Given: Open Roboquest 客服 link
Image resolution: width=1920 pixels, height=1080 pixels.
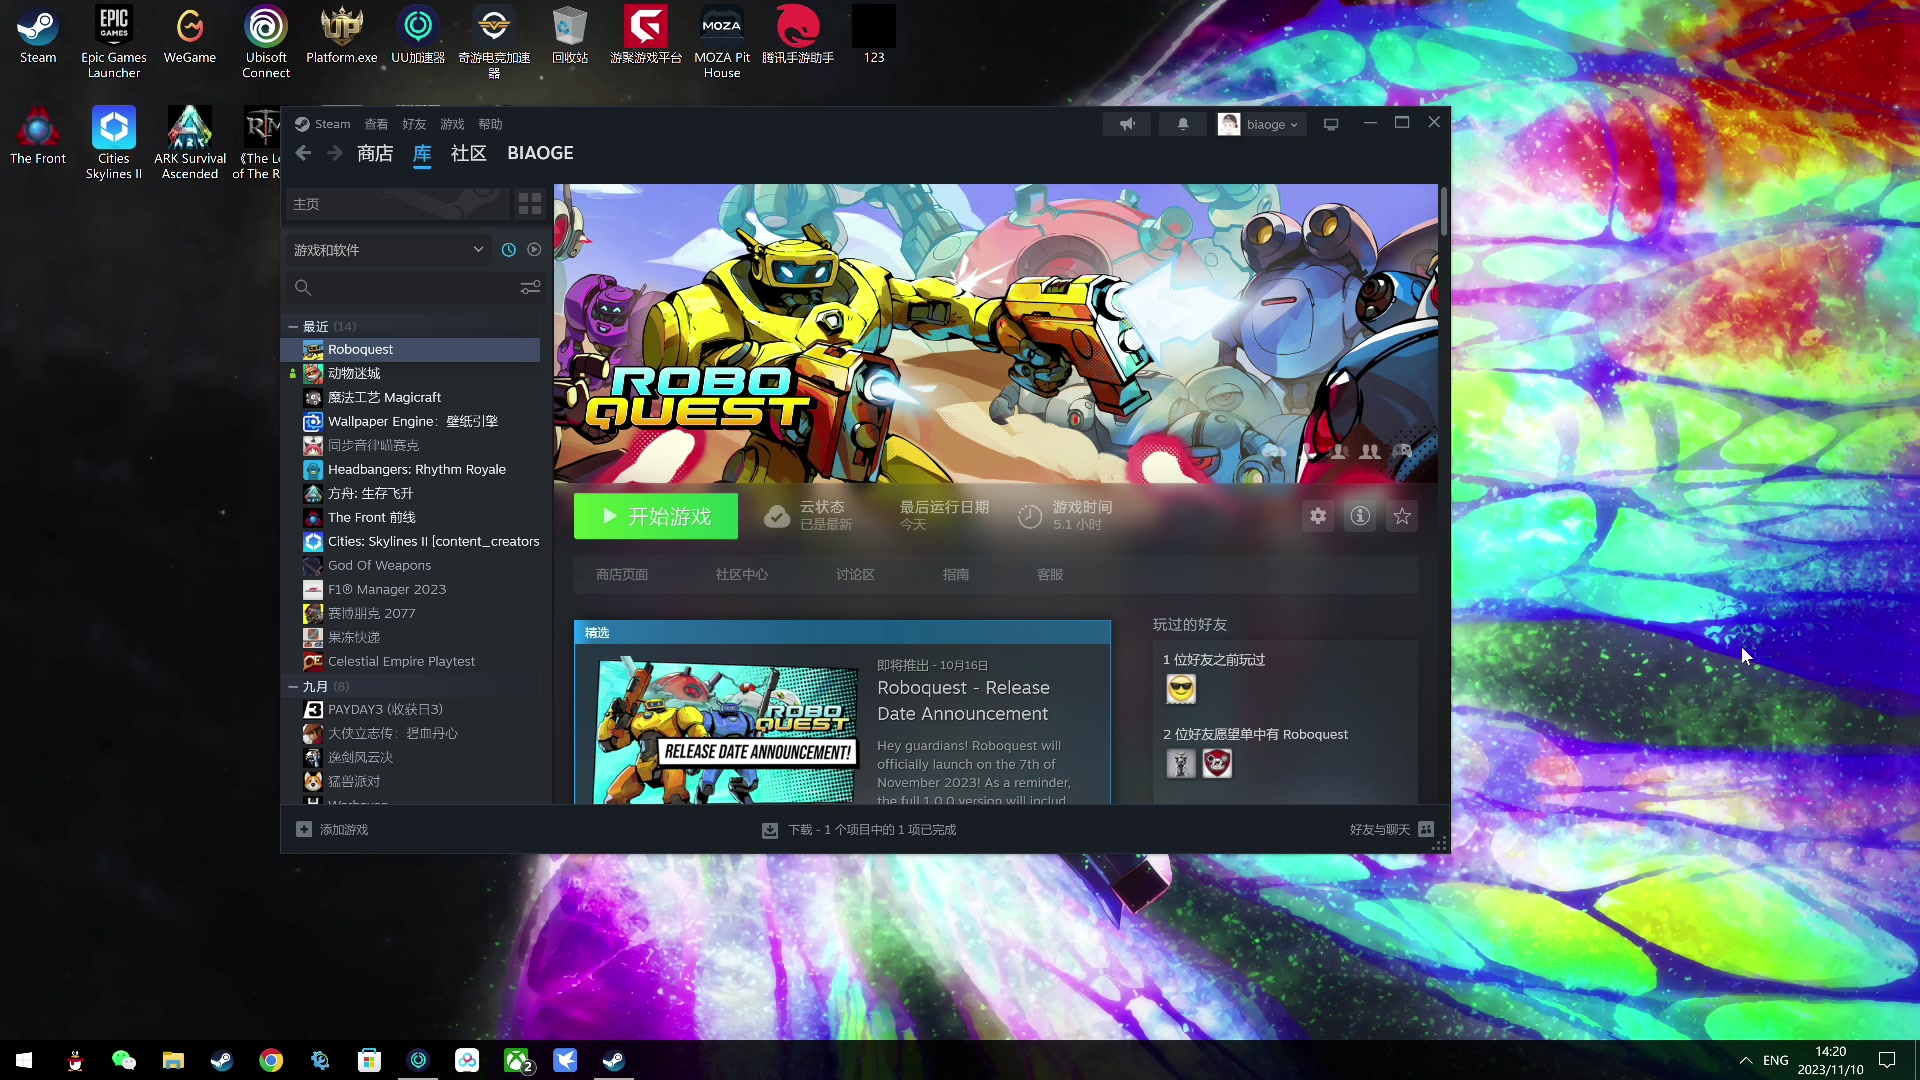Looking at the screenshot, I should click(1050, 575).
